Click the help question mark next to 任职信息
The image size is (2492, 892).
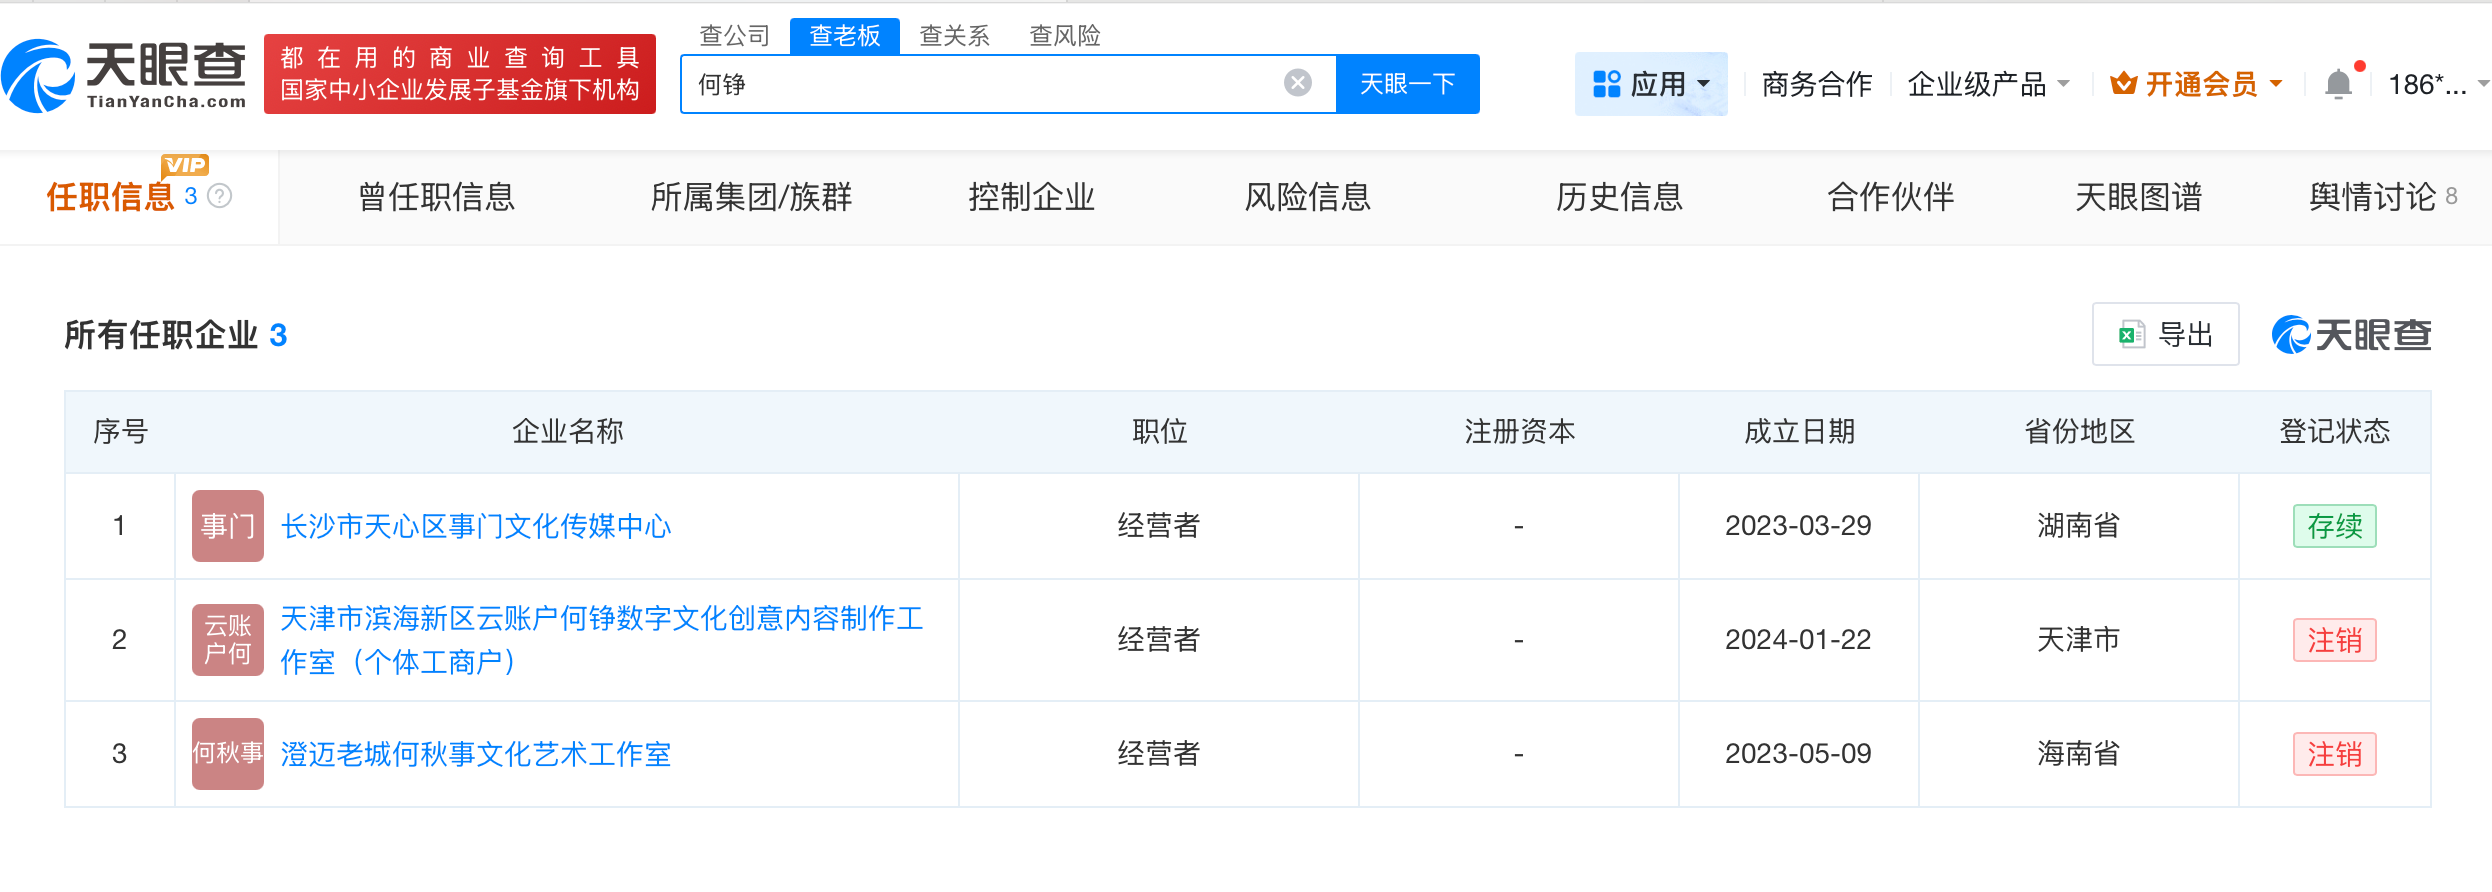click(220, 196)
